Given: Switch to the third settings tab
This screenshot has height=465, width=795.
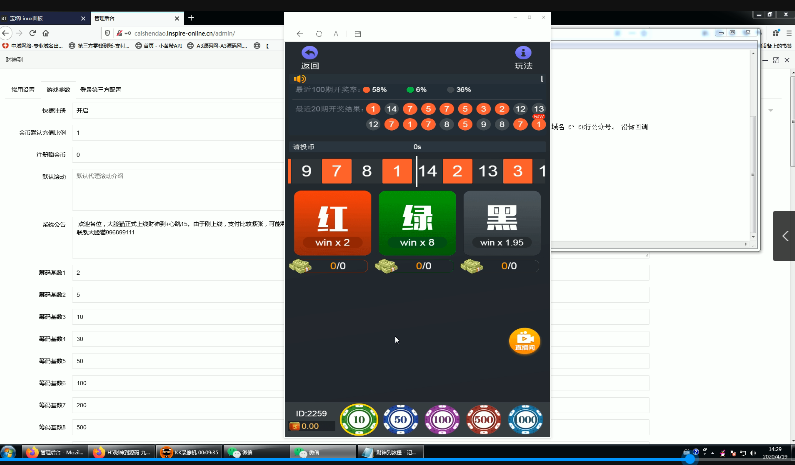Looking at the screenshot, I should click(x=101, y=89).
